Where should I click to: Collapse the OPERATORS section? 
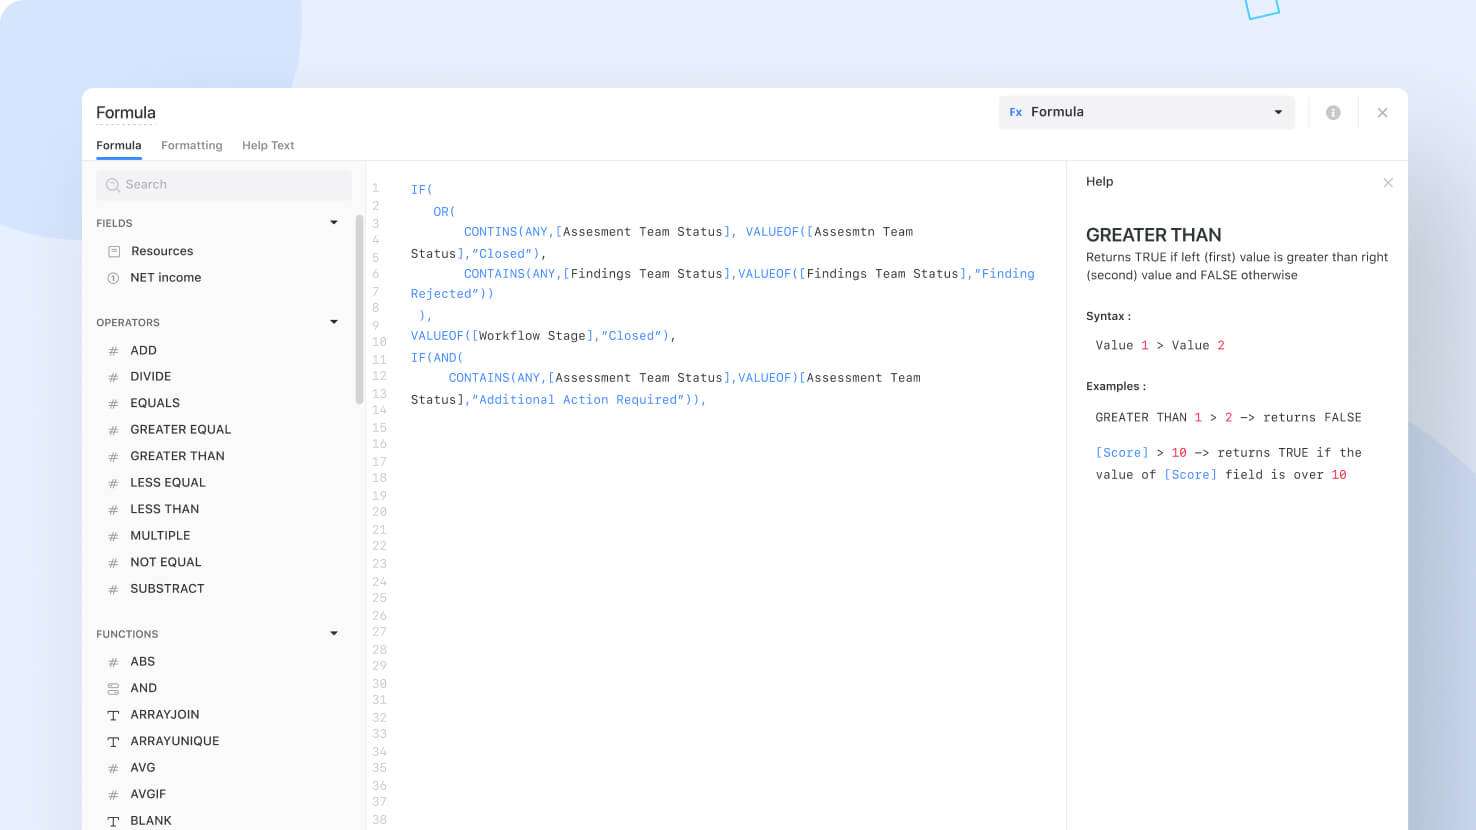[334, 322]
